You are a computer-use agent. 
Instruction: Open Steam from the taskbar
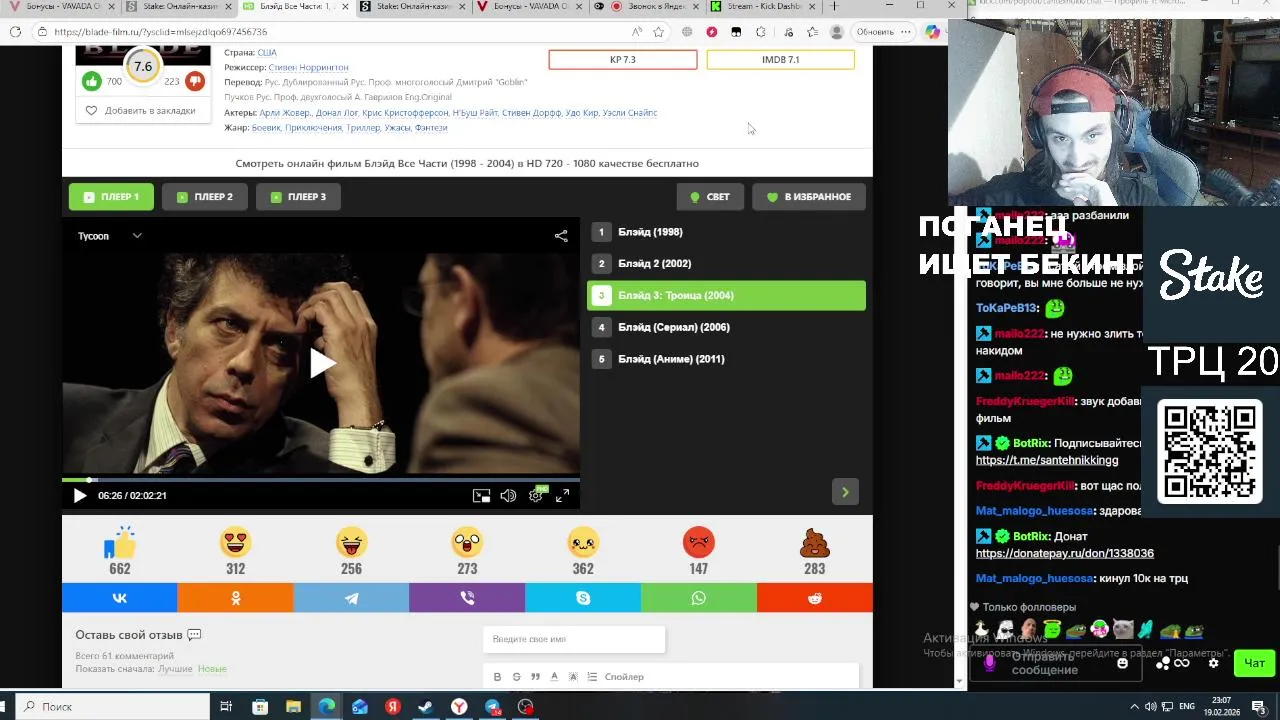425,707
